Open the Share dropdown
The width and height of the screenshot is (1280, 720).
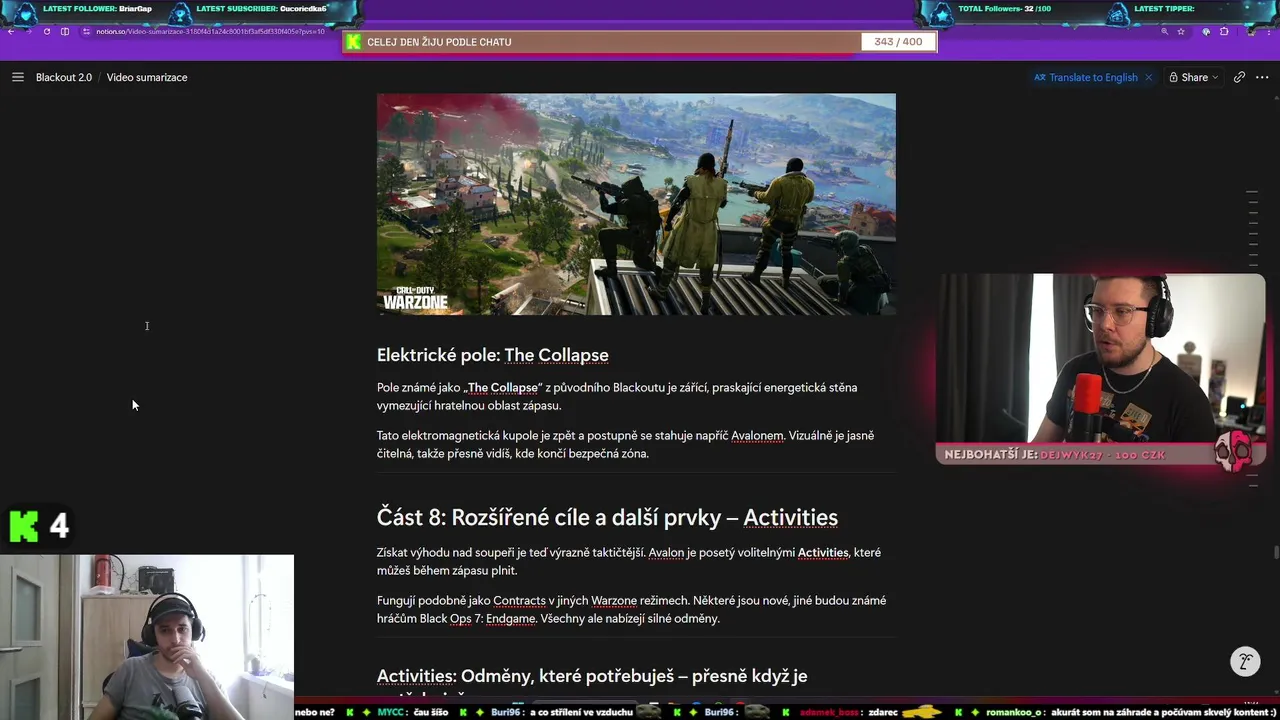click(1194, 77)
